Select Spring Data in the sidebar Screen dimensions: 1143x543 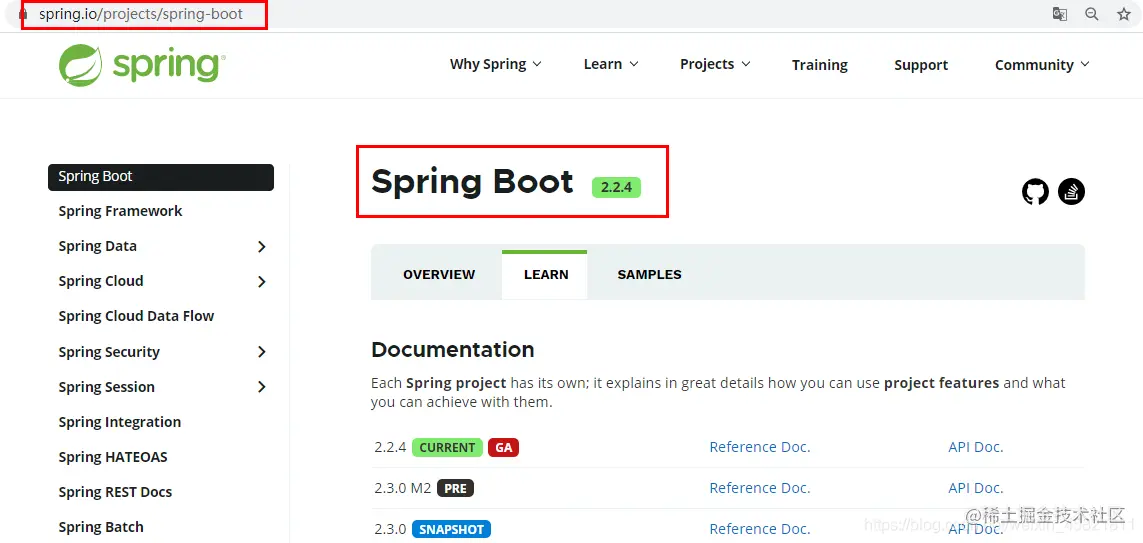tap(98, 246)
